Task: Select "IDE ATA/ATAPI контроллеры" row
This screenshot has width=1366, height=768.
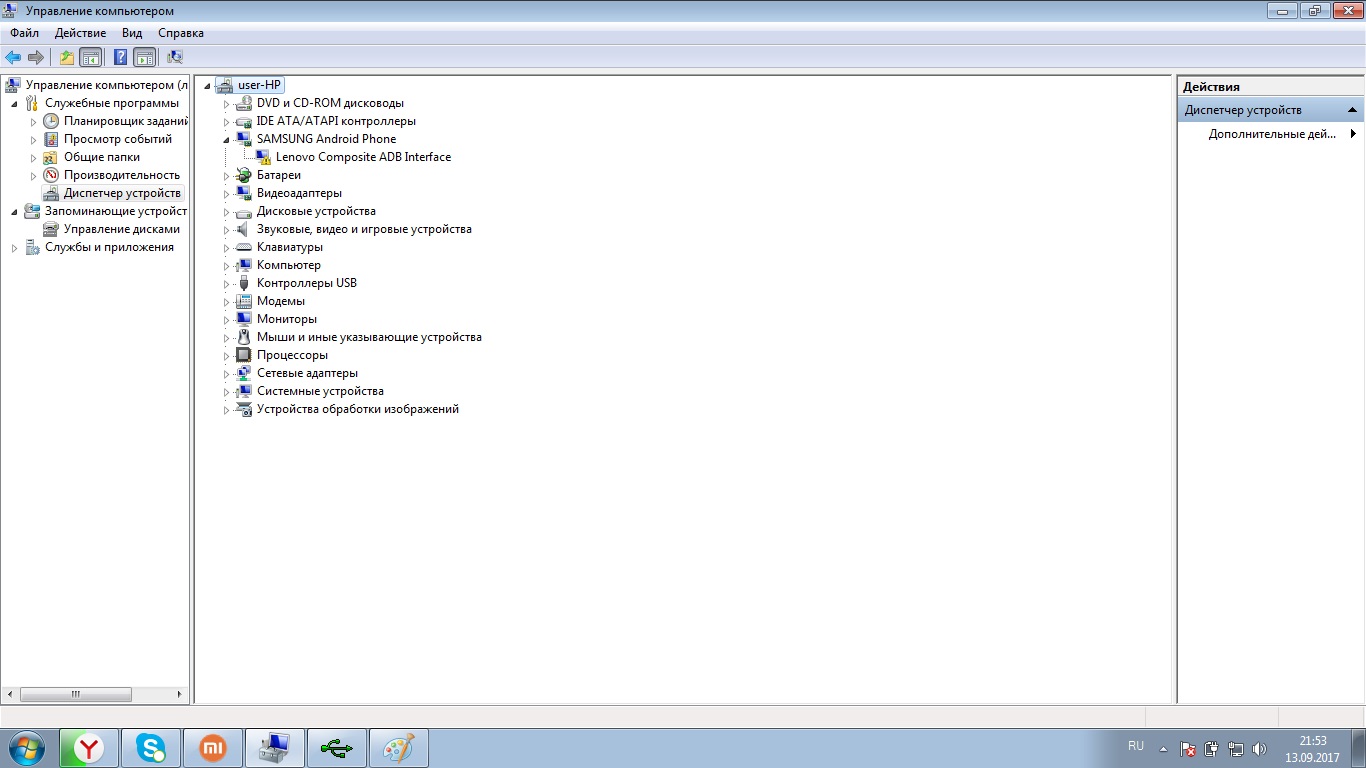Action: (x=336, y=121)
